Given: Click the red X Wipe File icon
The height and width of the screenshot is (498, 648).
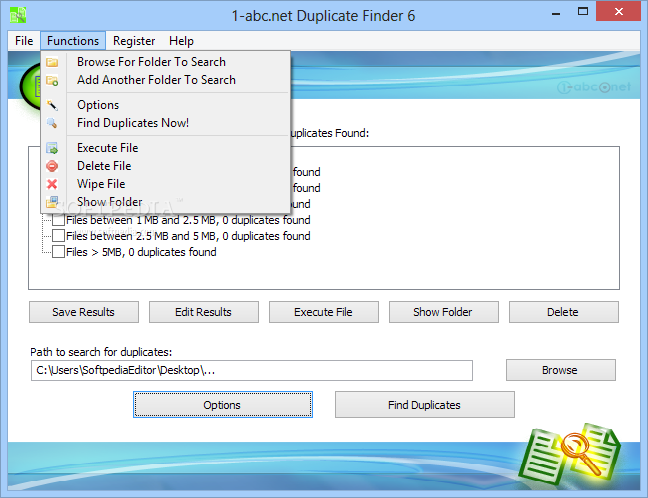Looking at the screenshot, I should point(52,184).
